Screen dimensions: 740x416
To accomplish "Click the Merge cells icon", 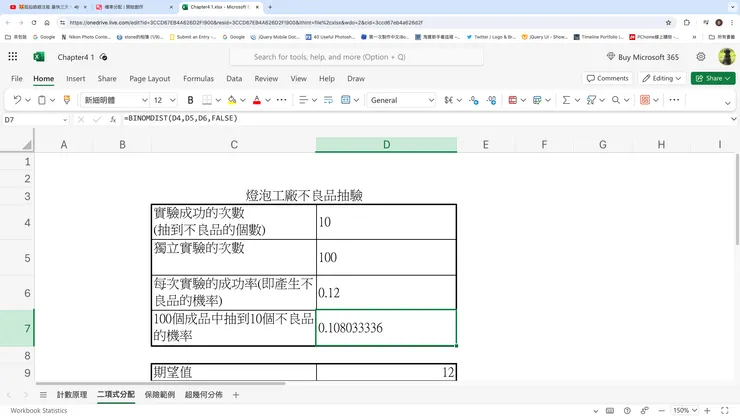I will pos(345,100).
